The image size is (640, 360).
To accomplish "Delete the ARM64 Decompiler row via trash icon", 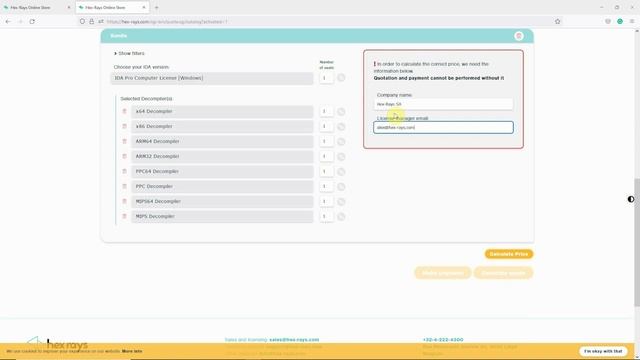I will coord(124,141).
